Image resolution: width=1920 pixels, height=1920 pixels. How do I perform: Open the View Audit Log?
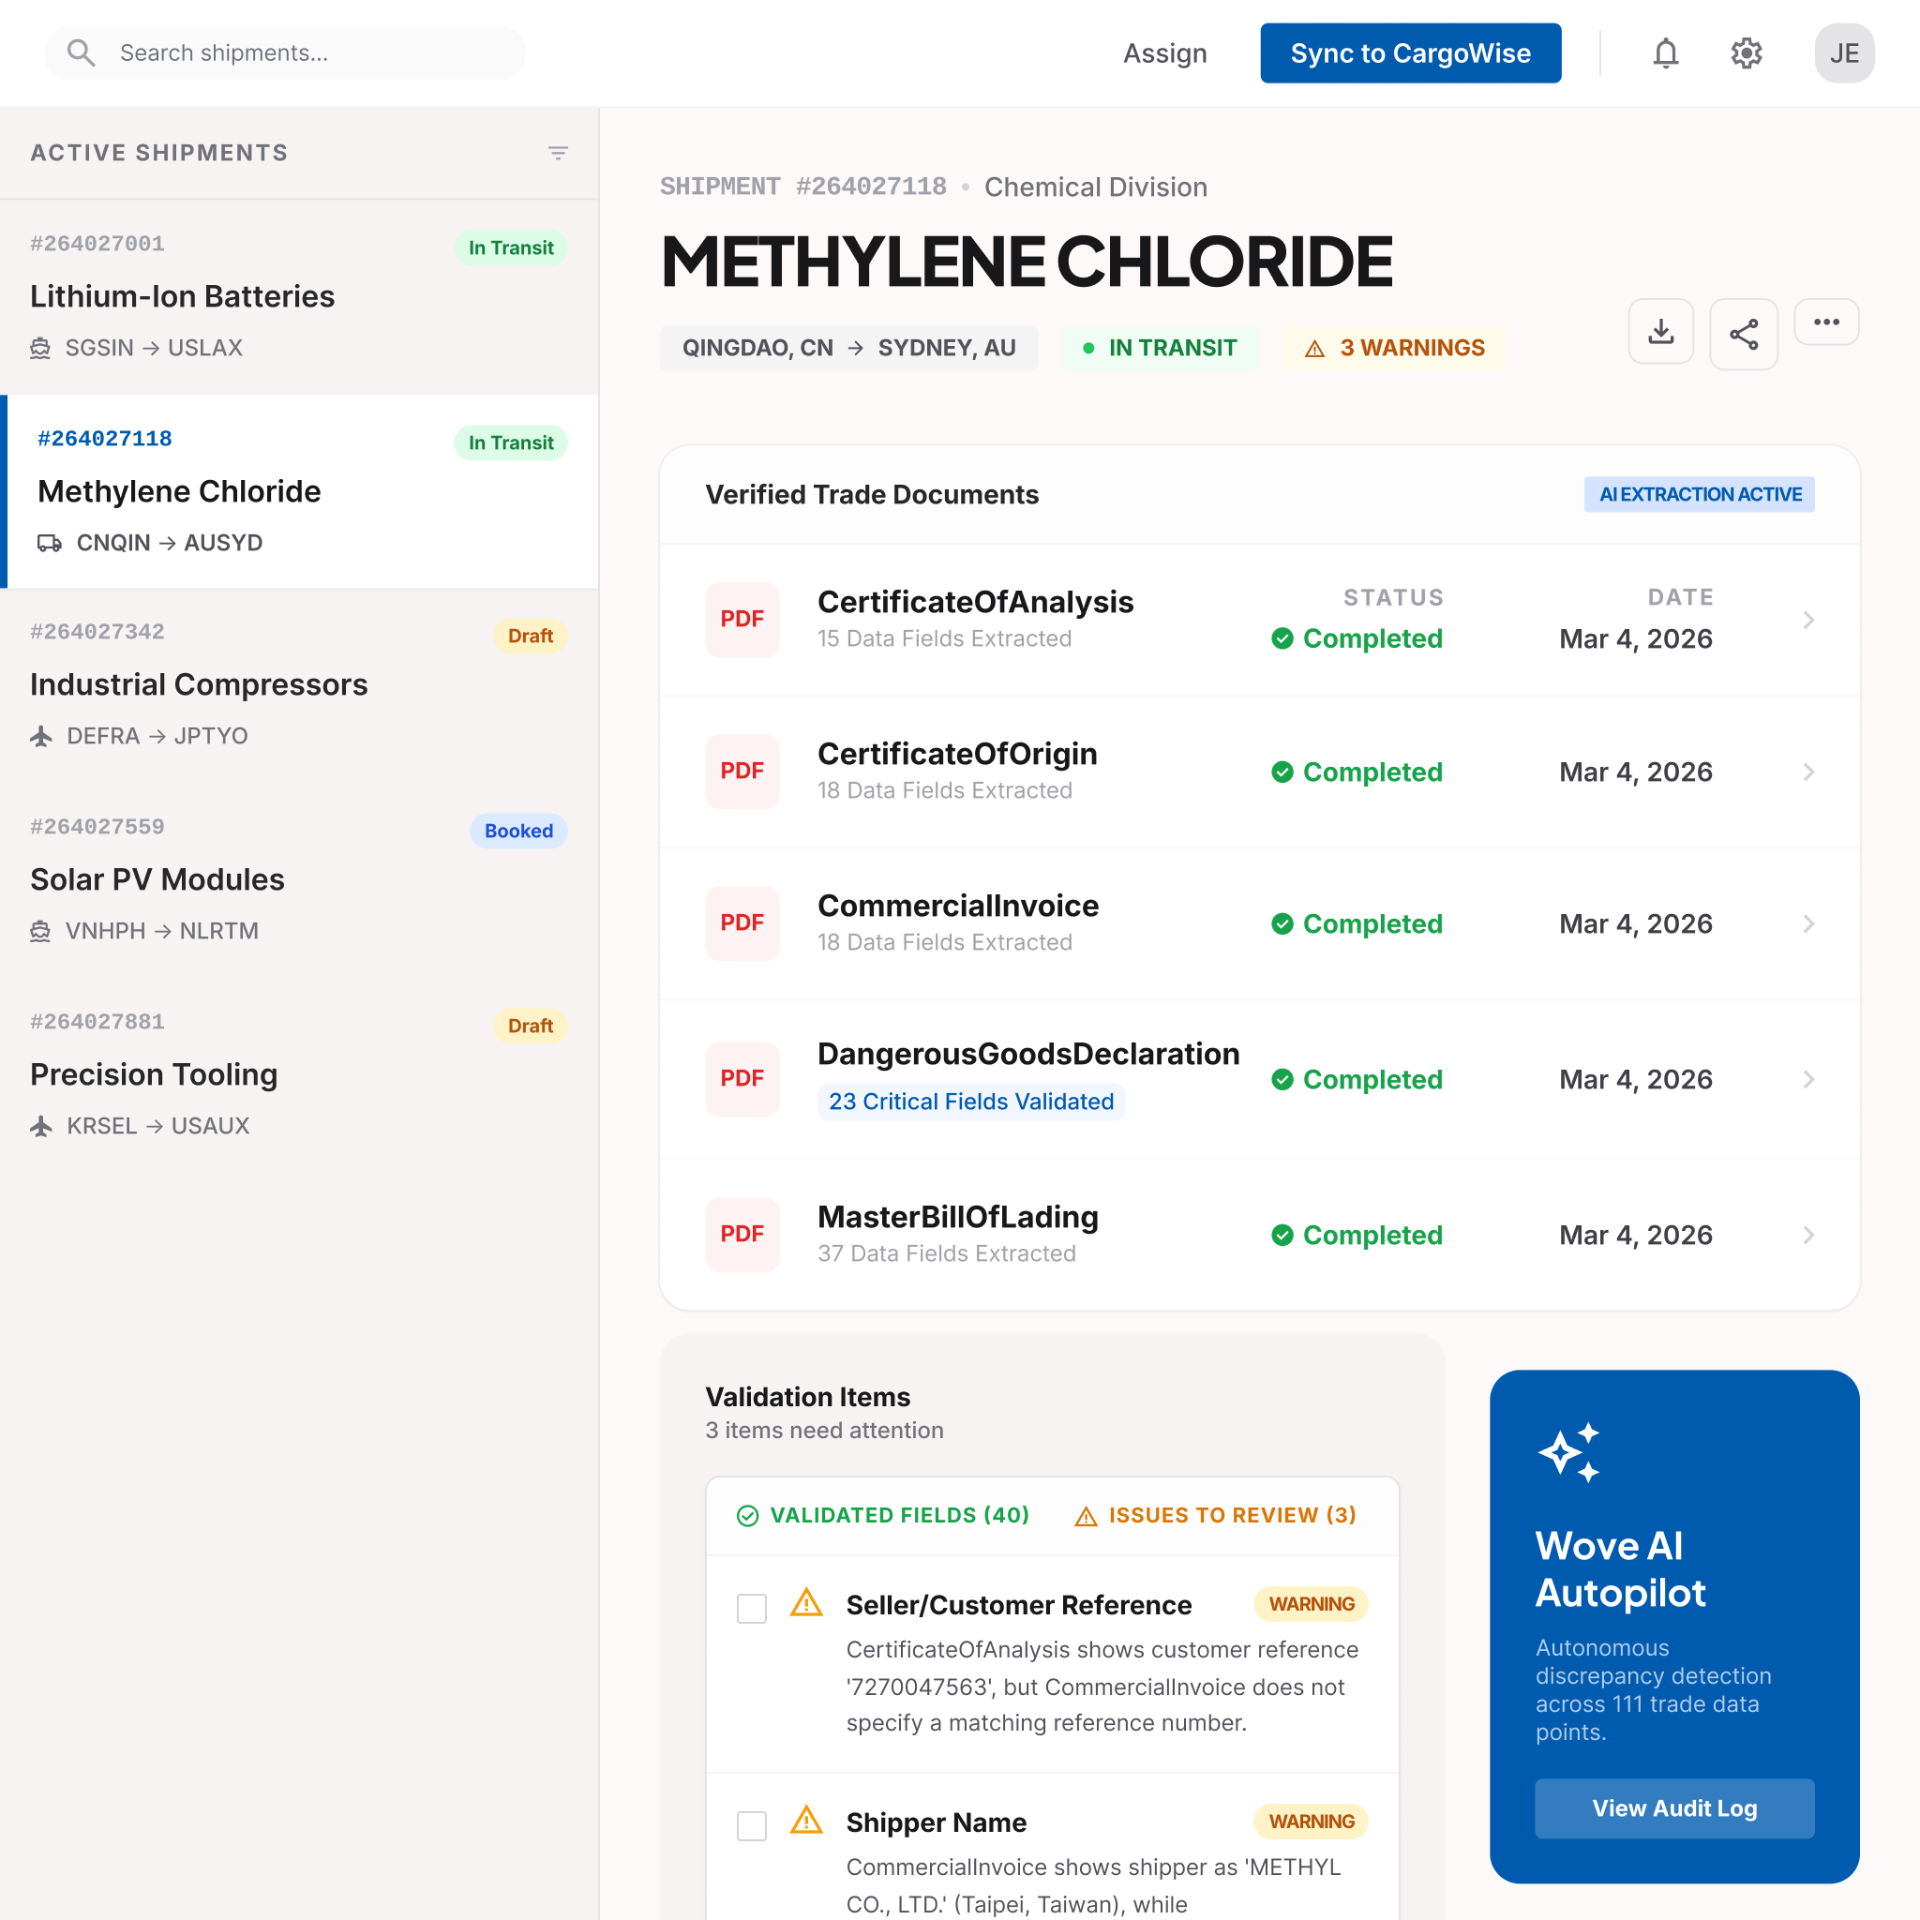(1673, 1808)
